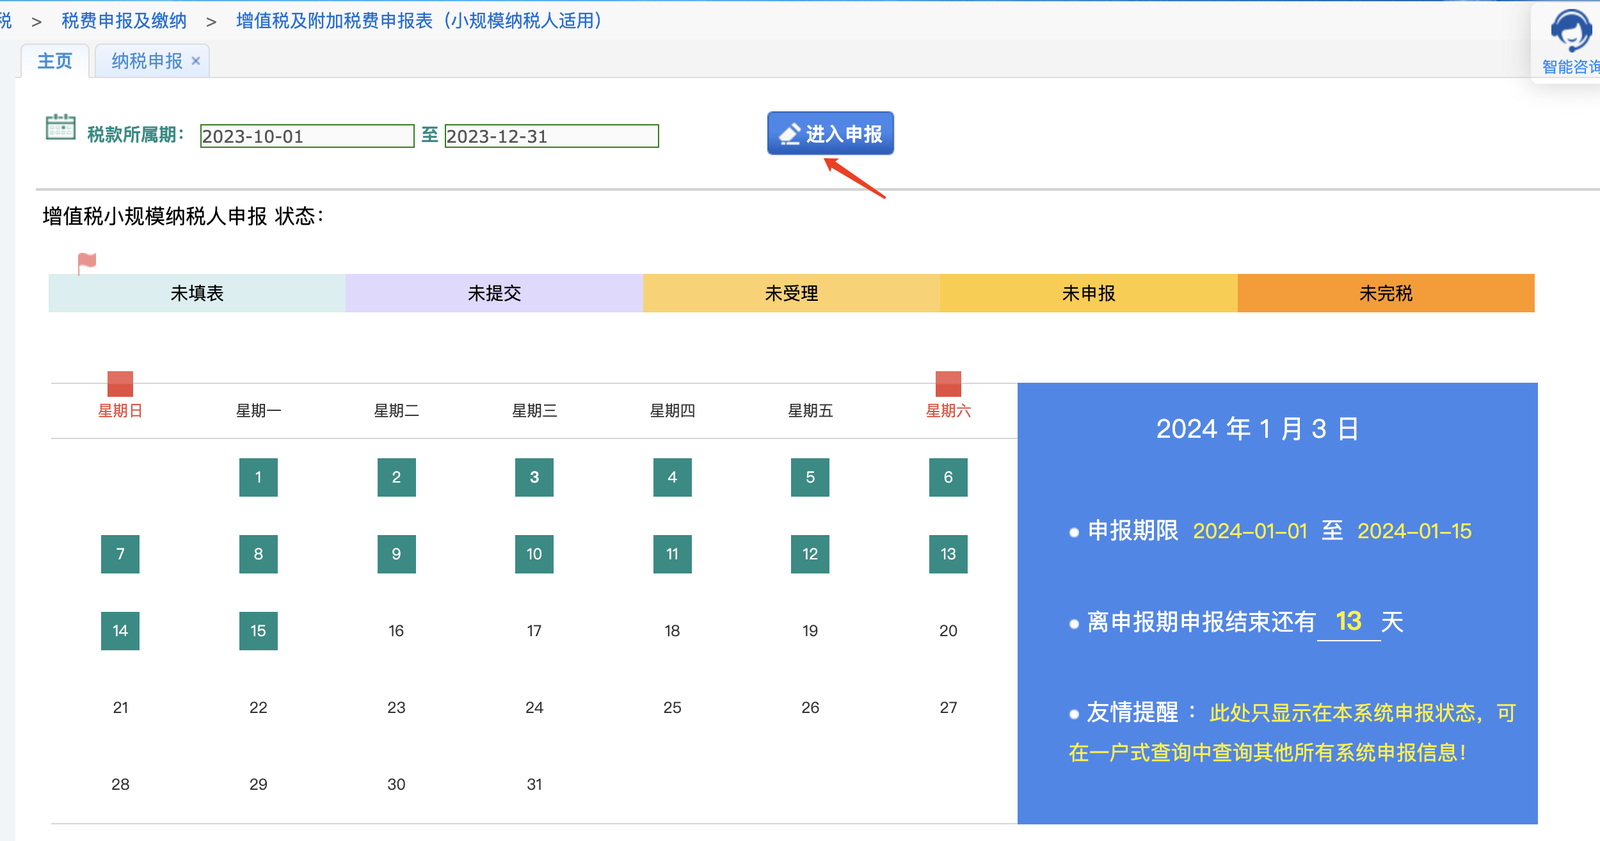Screen dimensions: 1600x841
Task: Select calendar day 6
Action: click(948, 477)
